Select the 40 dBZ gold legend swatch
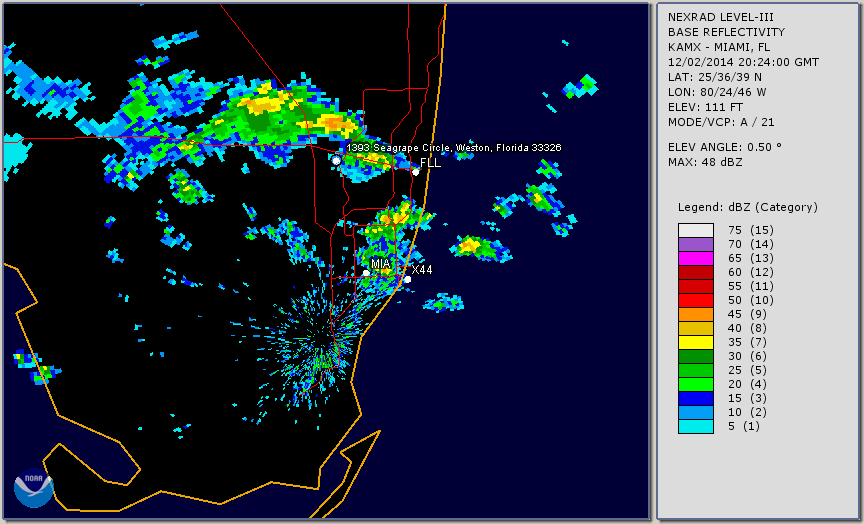The image size is (864, 524). coord(696,328)
